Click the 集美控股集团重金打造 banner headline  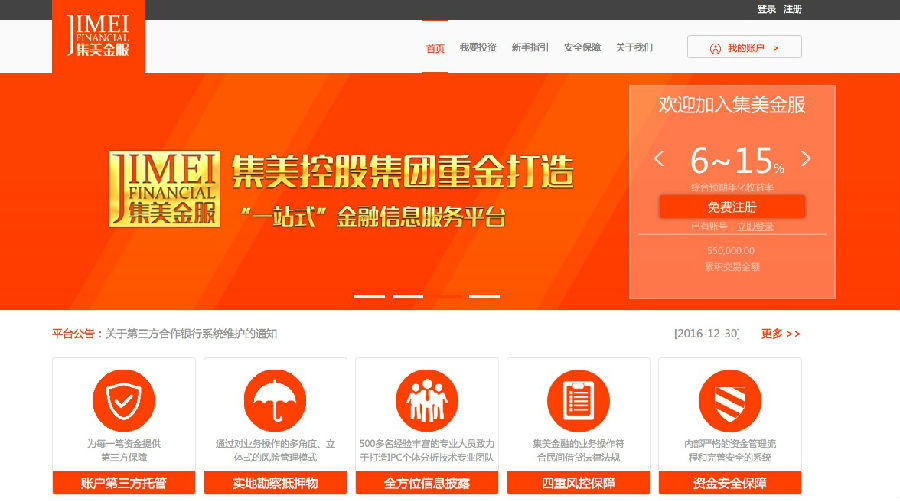point(402,171)
